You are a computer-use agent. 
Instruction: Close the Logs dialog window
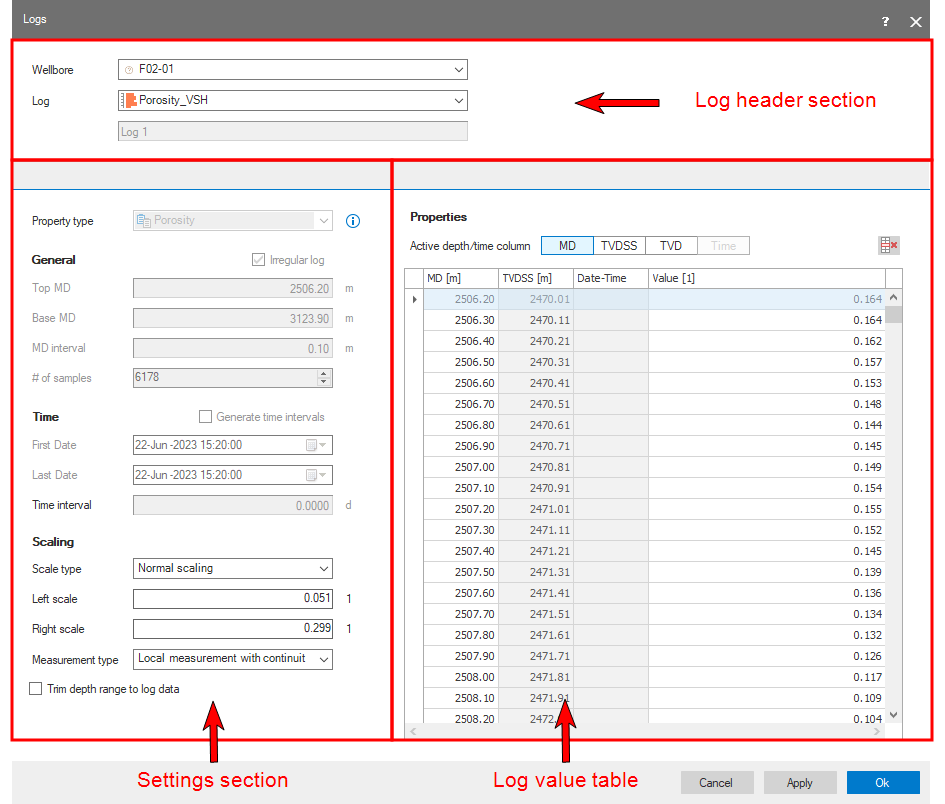915,21
